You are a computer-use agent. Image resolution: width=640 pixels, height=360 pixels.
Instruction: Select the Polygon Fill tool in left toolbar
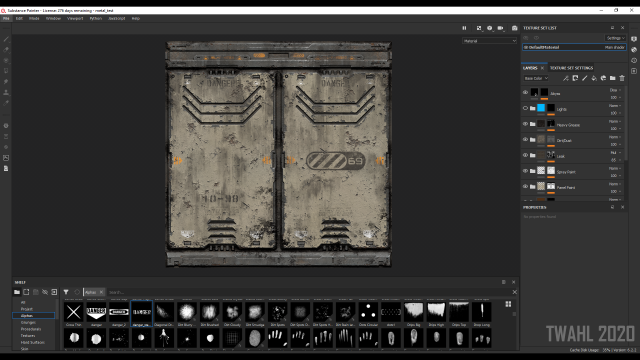pyautogui.click(x=6, y=71)
